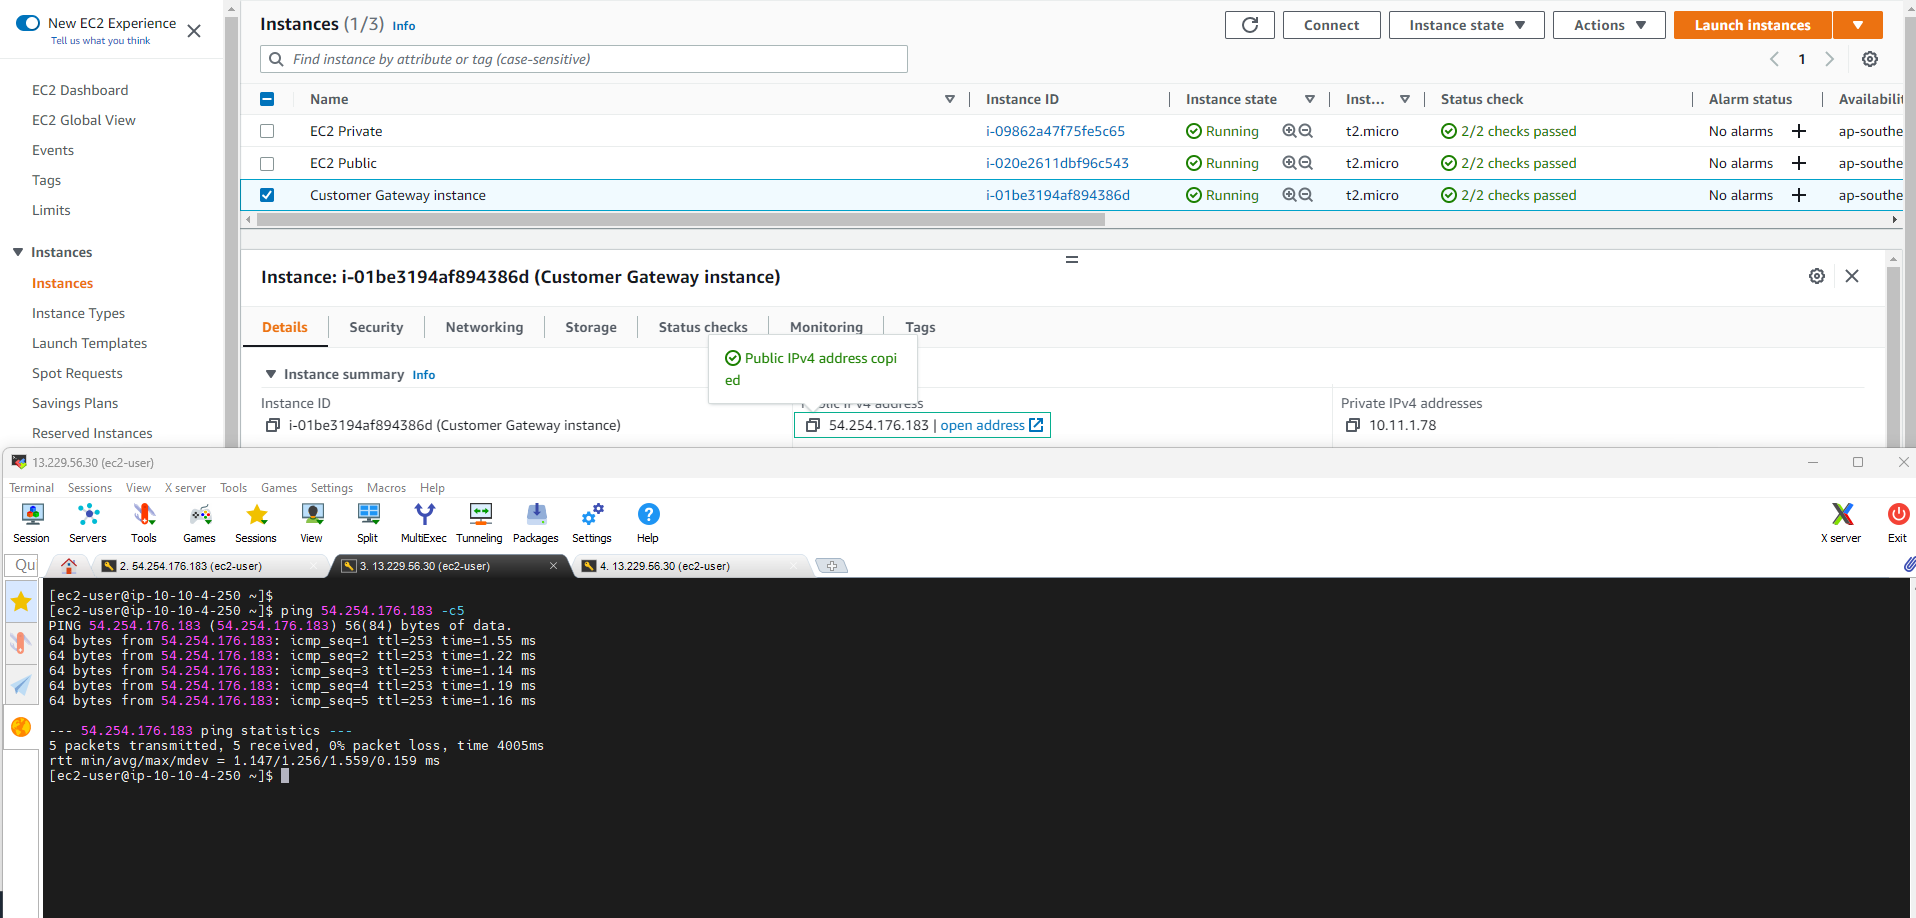This screenshot has height=918, width=1916.
Task: Uncheck the Customer Gateway instance checkbox
Action: pyautogui.click(x=267, y=195)
